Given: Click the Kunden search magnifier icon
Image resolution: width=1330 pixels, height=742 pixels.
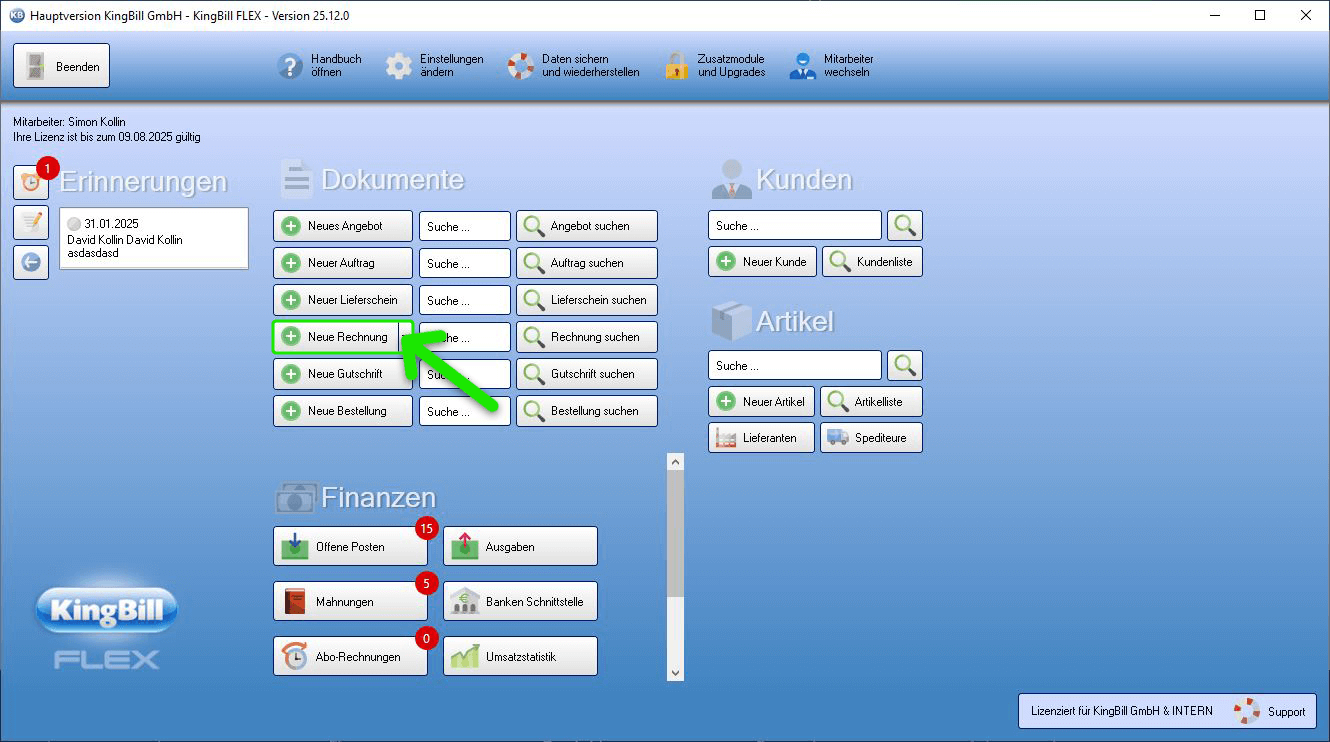Looking at the screenshot, I should click(x=905, y=225).
